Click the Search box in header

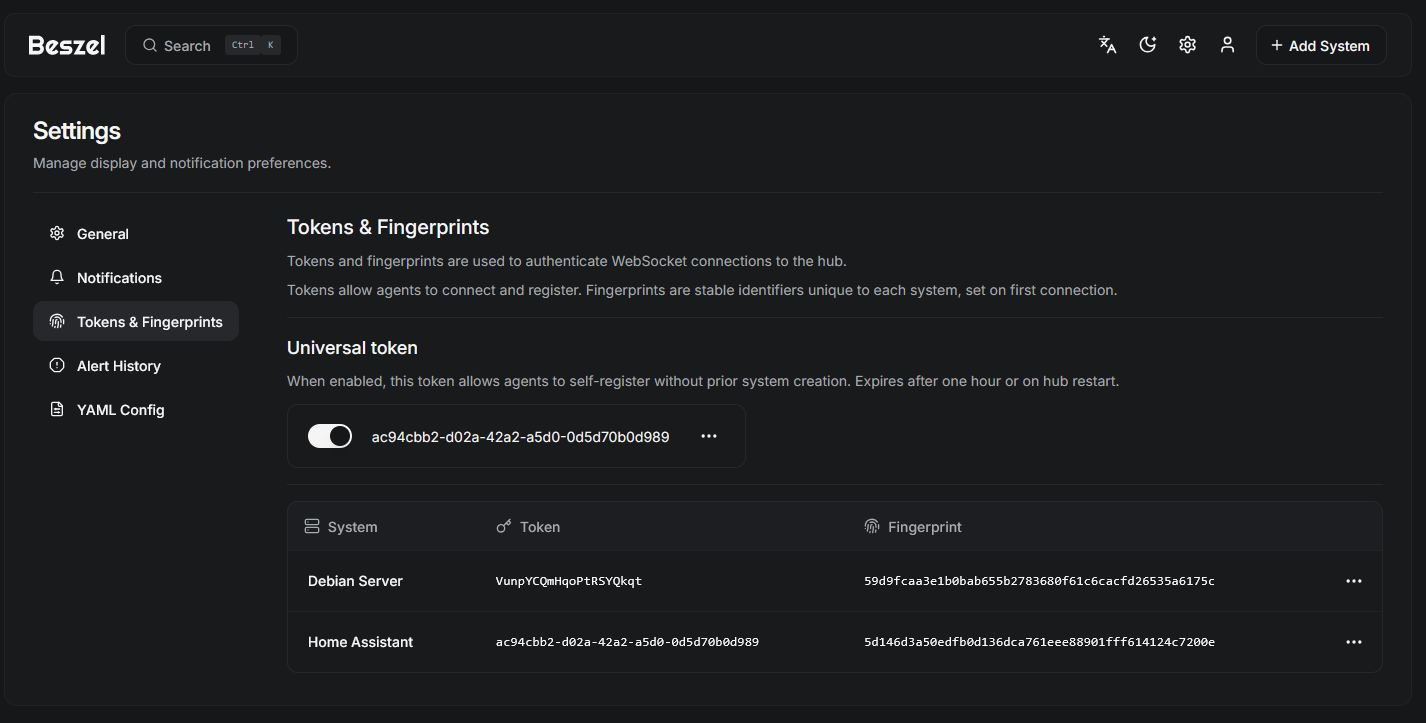(x=211, y=46)
